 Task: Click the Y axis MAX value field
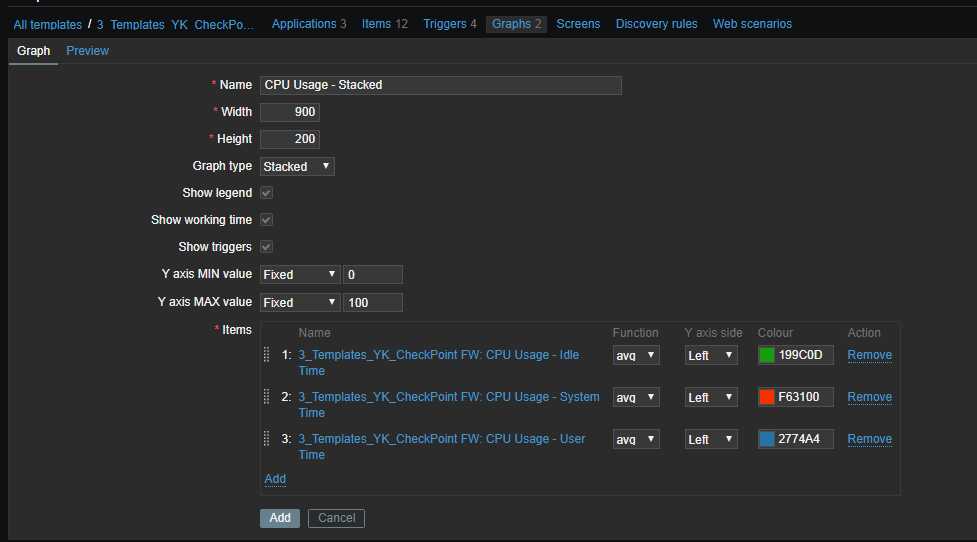[x=373, y=303]
